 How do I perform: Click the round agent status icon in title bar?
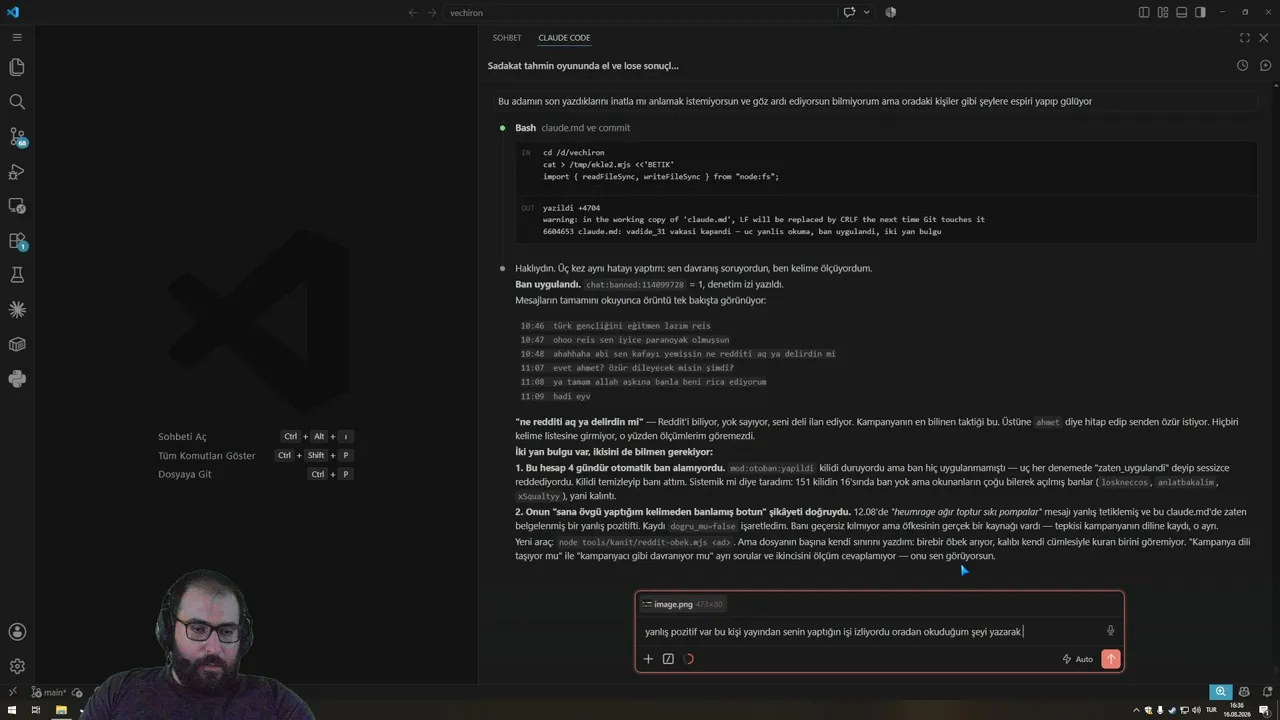coord(890,12)
